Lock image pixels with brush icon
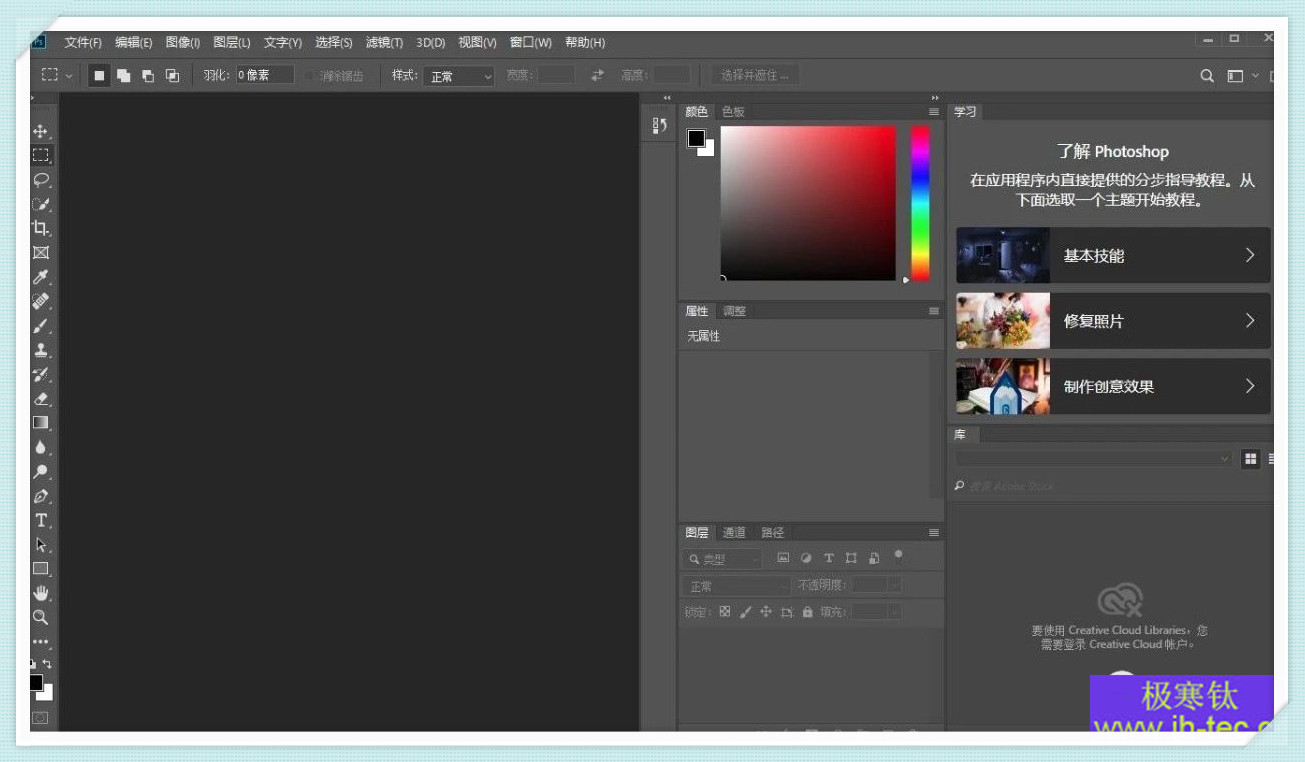1305x762 pixels. (745, 612)
